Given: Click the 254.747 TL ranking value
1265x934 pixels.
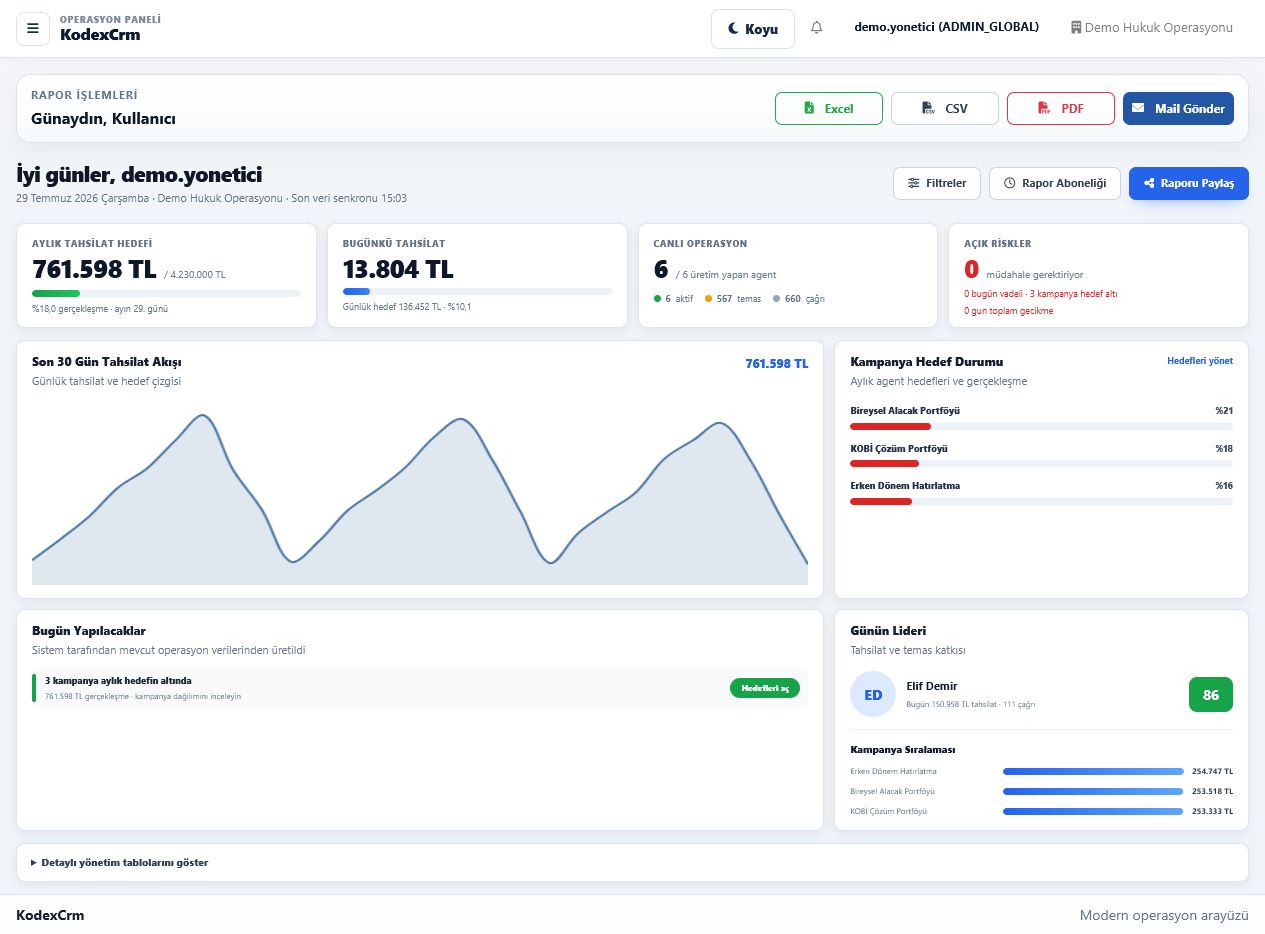Looking at the screenshot, I should click(1212, 771).
